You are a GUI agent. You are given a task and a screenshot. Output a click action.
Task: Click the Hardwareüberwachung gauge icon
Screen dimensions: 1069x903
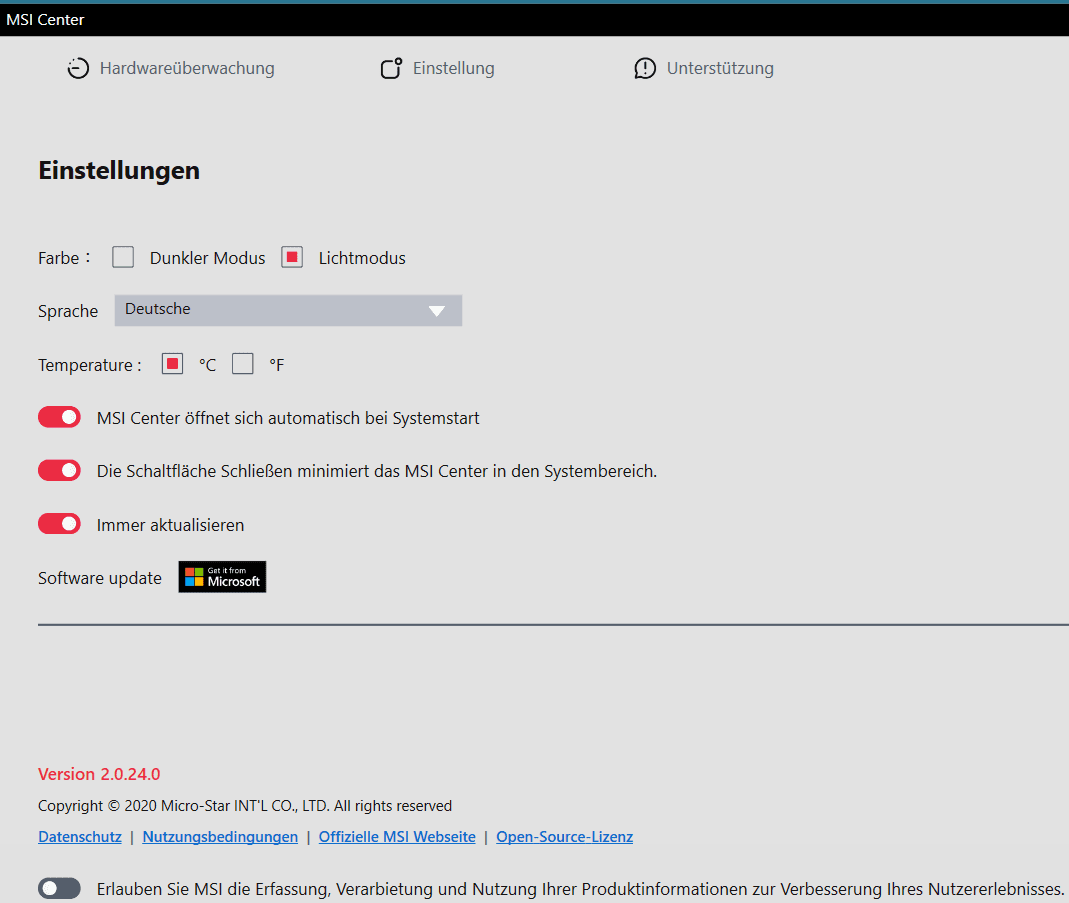click(78, 68)
